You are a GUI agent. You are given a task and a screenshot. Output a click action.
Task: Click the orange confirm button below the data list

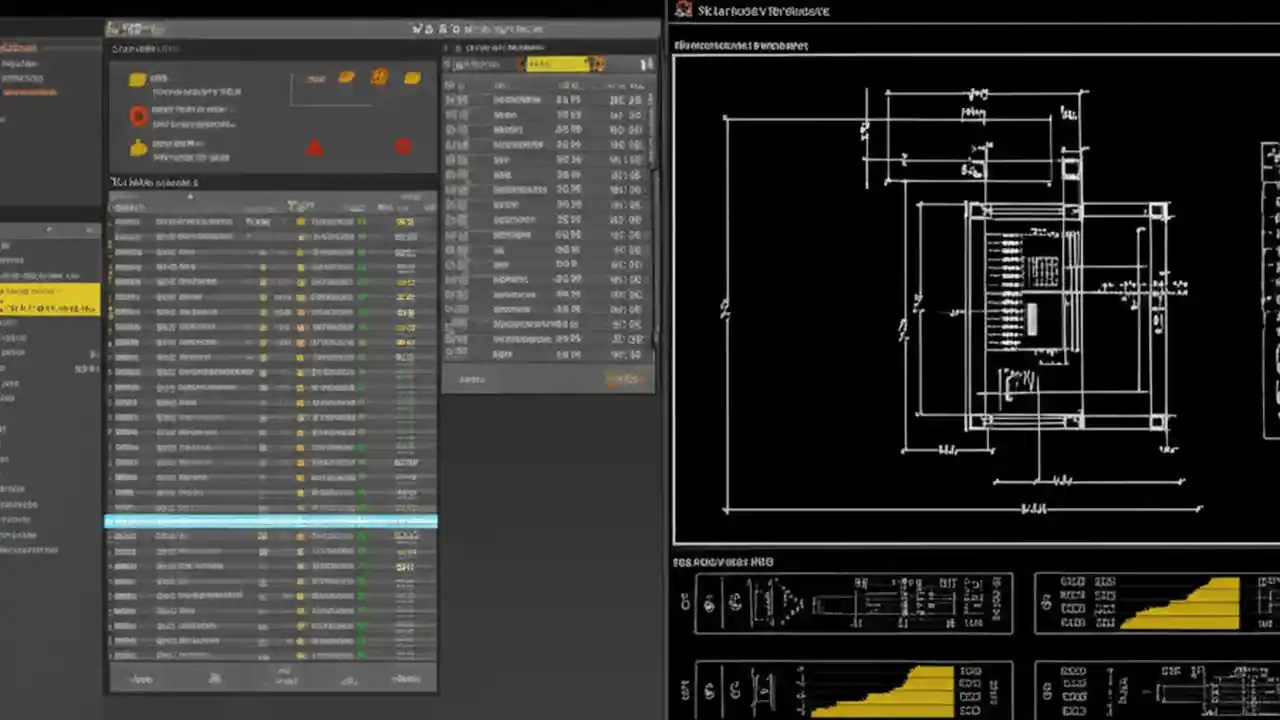tap(624, 379)
